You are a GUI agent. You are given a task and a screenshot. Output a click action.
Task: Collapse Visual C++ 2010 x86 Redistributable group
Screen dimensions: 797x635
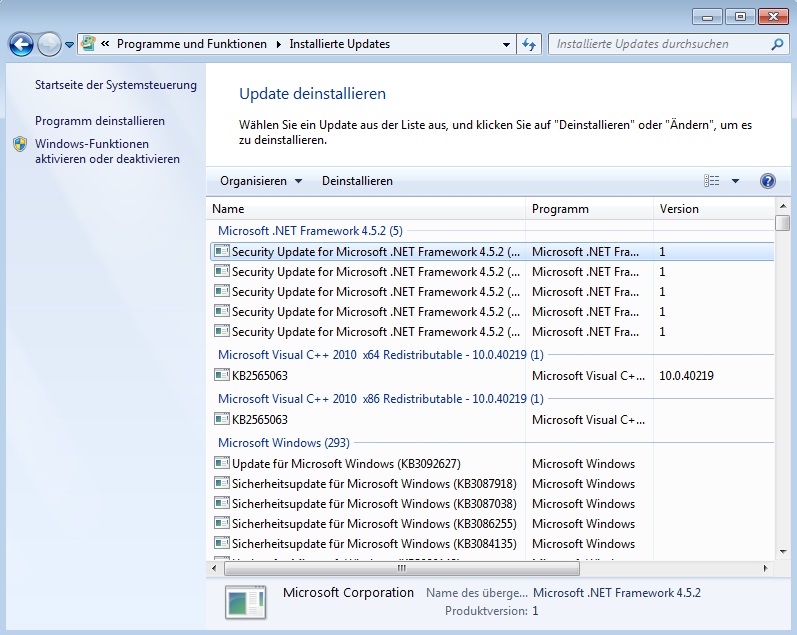[x=381, y=399]
